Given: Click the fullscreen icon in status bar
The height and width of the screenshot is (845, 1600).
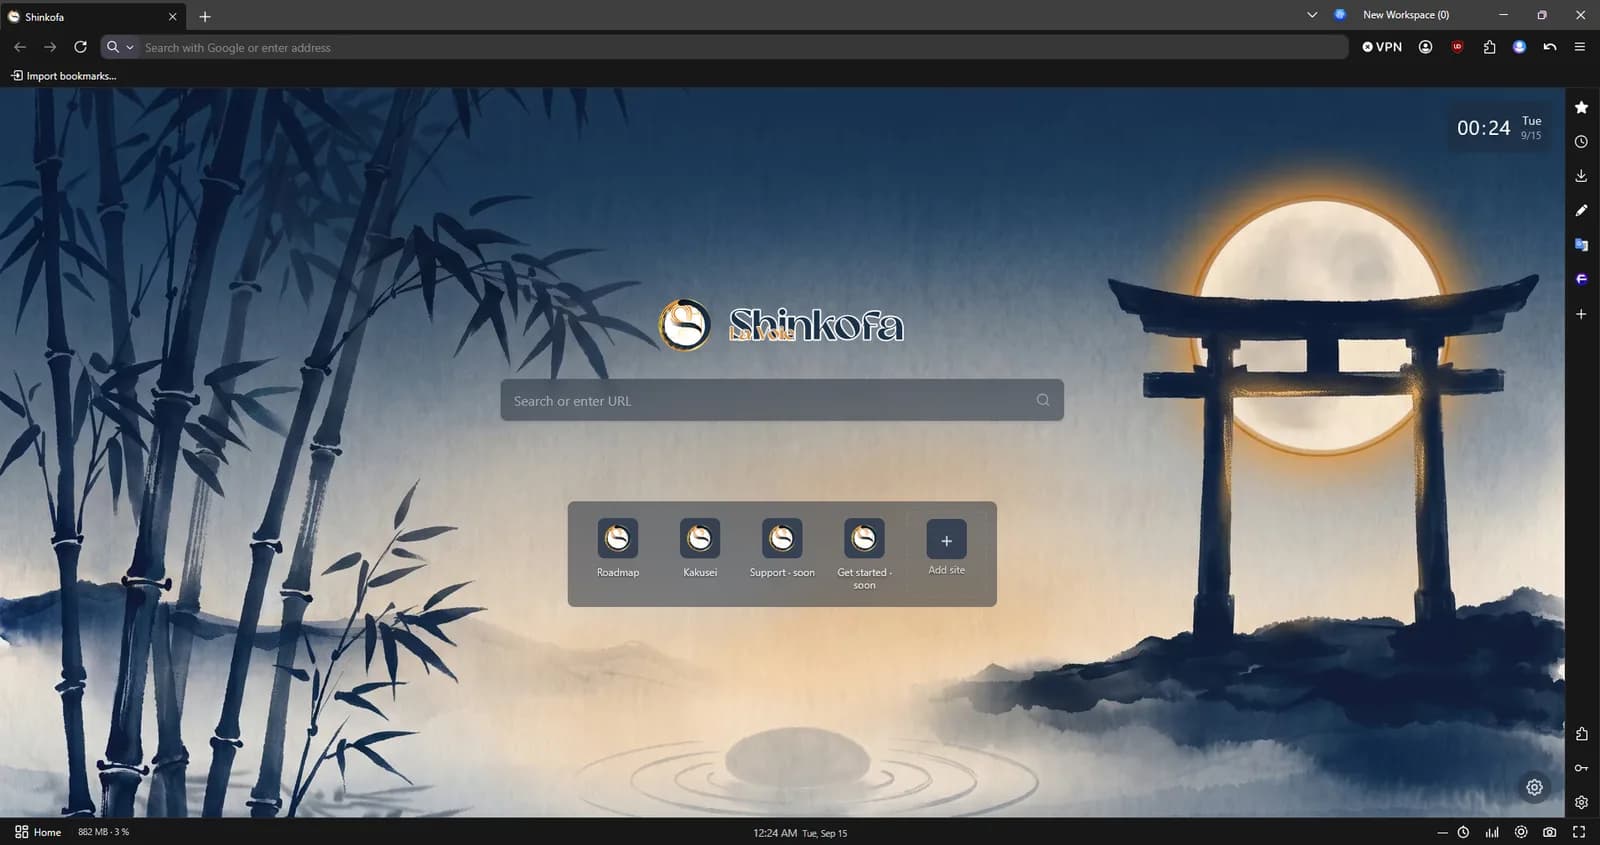Looking at the screenshot, I should pyautogui.click(x=1579, y=832).
